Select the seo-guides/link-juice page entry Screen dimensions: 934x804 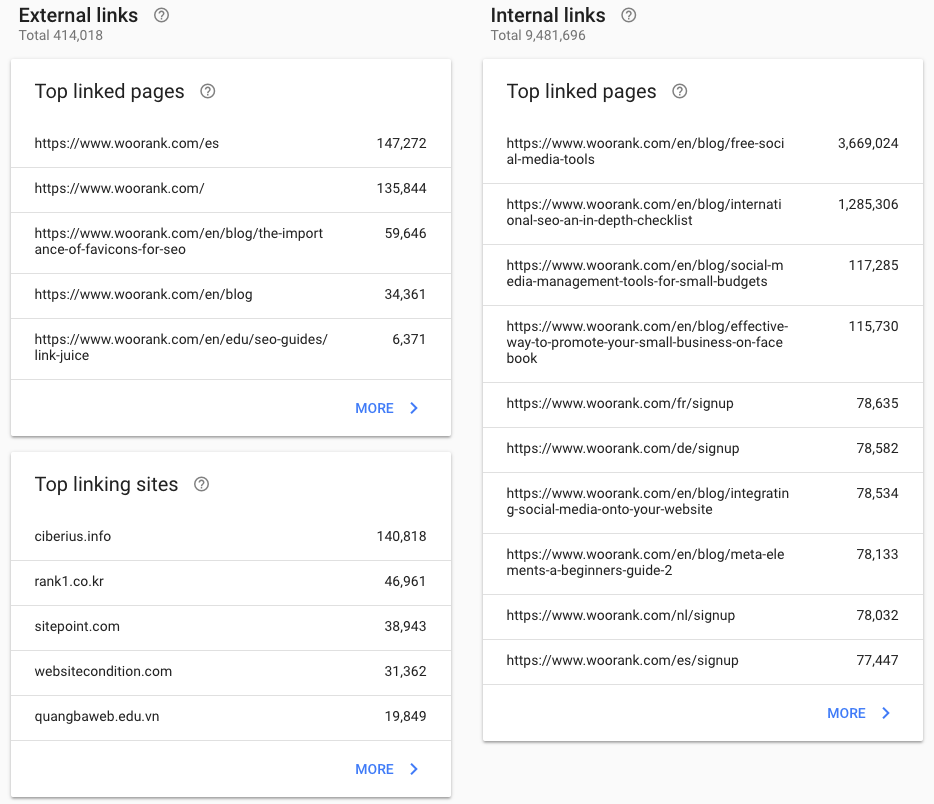[230, 347]
